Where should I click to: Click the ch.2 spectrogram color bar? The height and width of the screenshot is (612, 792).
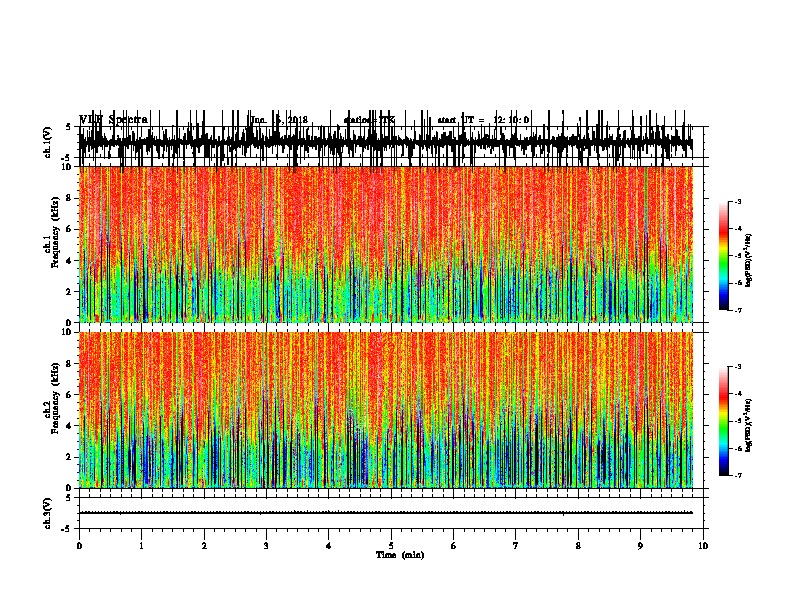tap(724, 421)
